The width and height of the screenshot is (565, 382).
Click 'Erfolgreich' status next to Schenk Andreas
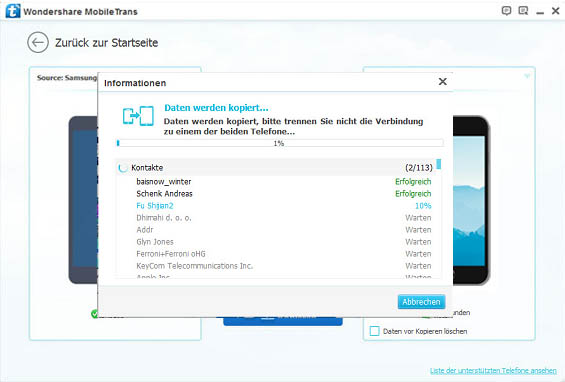coord(413,194)
